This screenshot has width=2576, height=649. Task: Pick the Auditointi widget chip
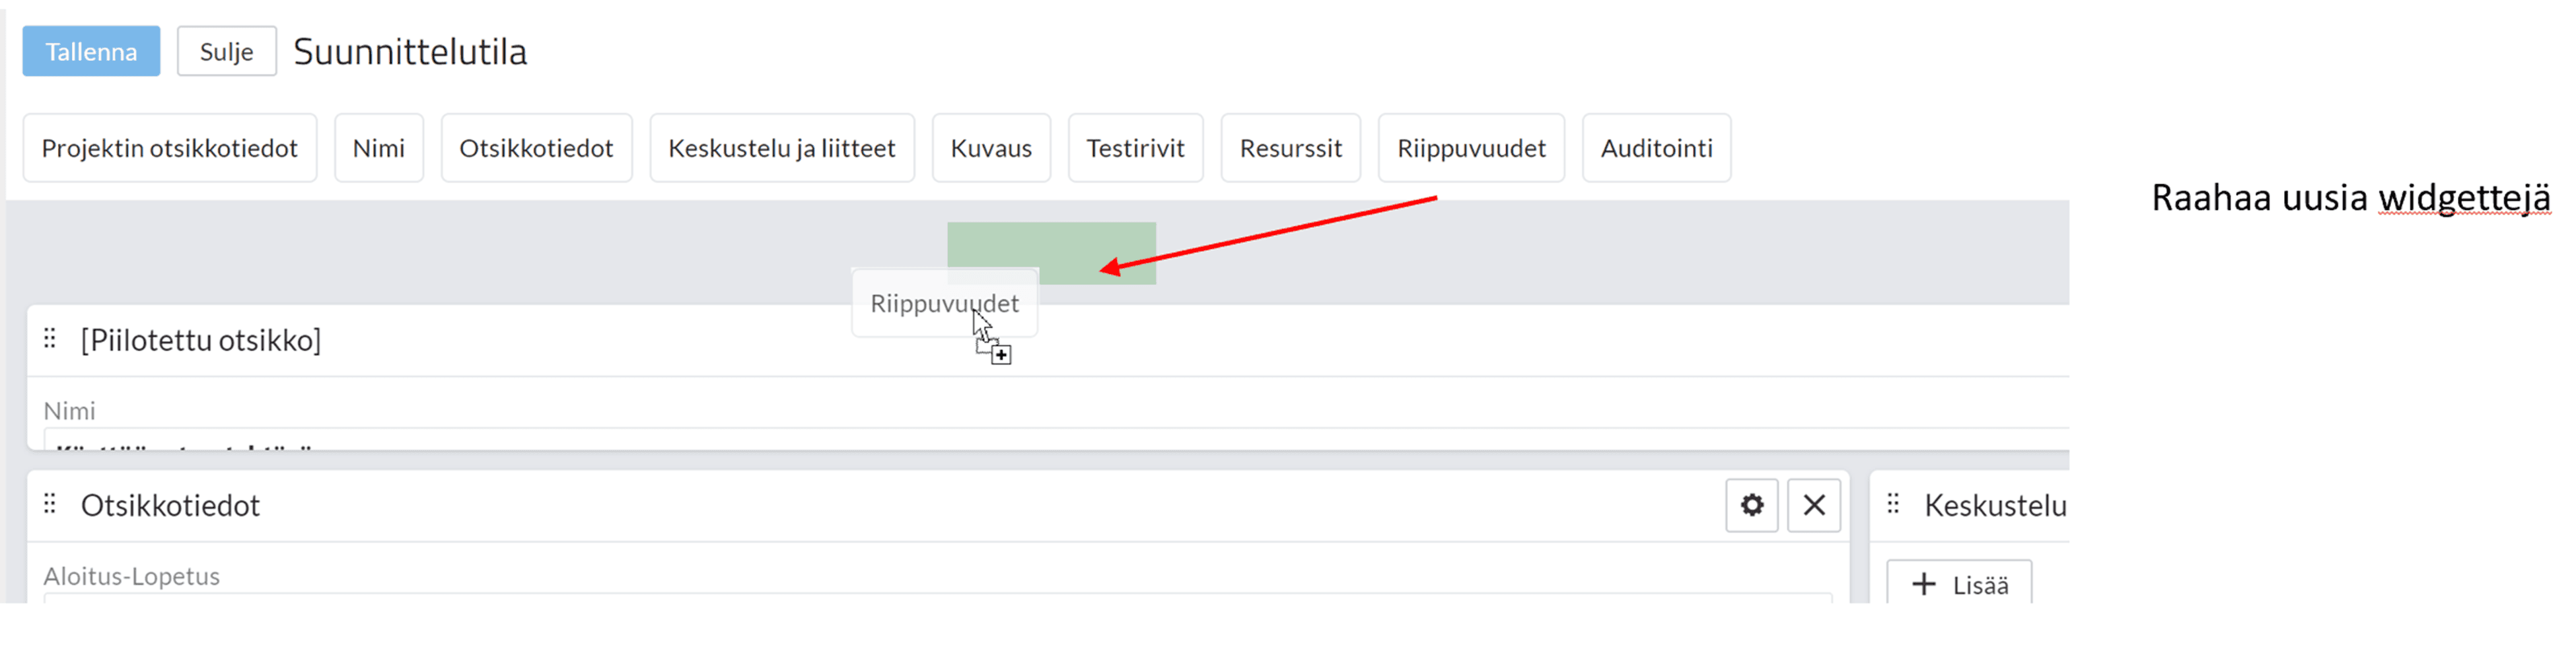click(x=1656, y=148)
